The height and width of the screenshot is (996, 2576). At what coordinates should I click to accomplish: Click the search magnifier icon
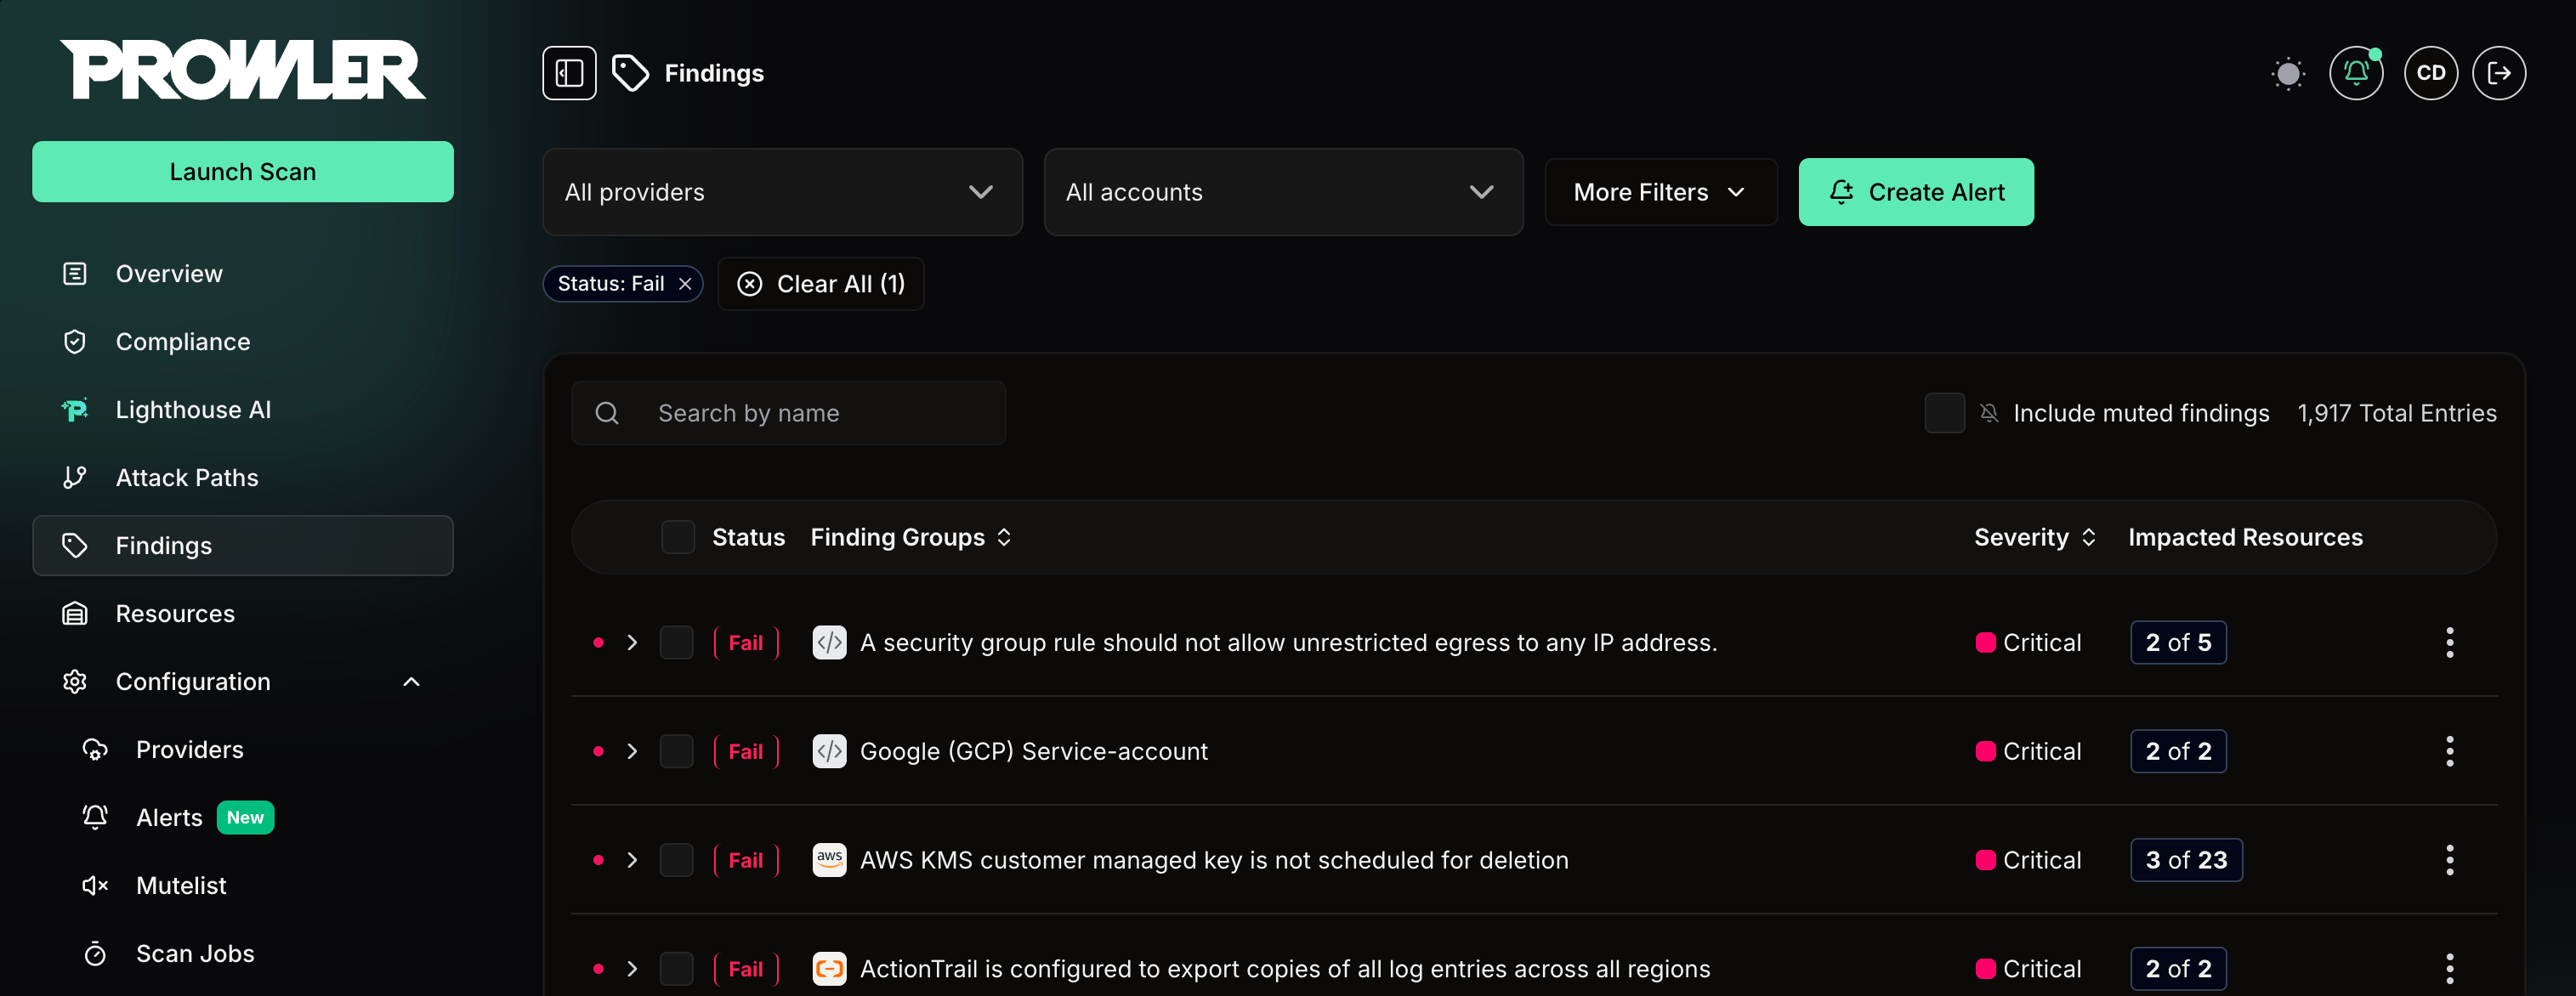click(x=607, y=413)
